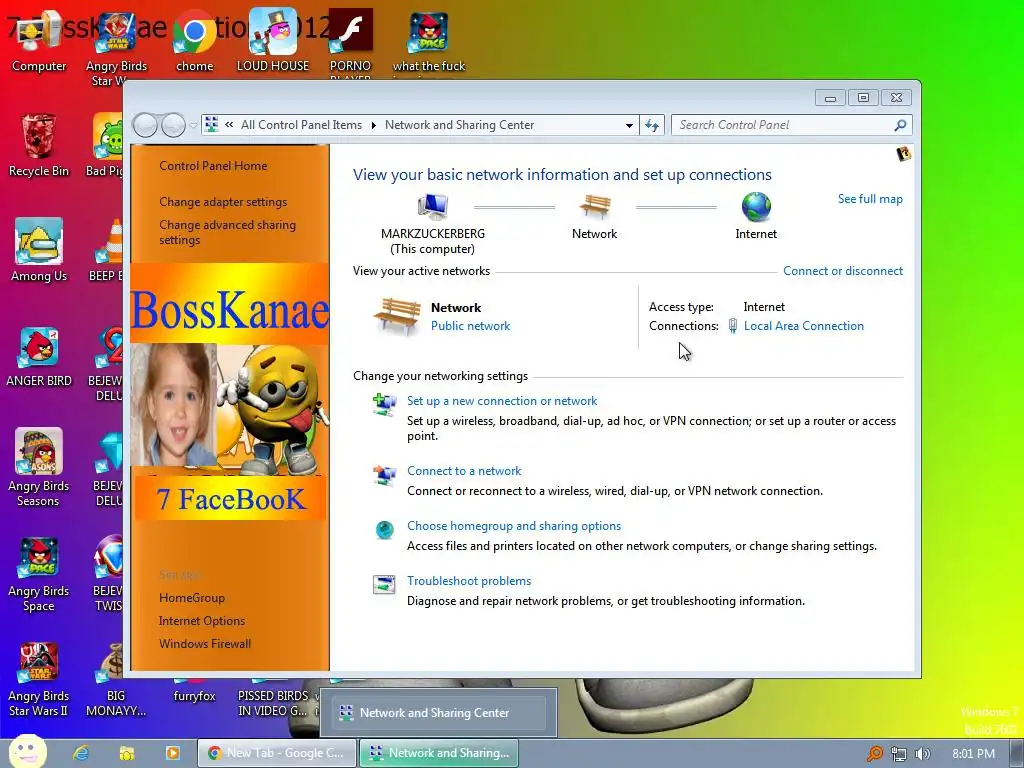Open the Angry Birds Space desktop shortcut
Viewport: 1024px width, 768px height.
(x=39, y=573)
